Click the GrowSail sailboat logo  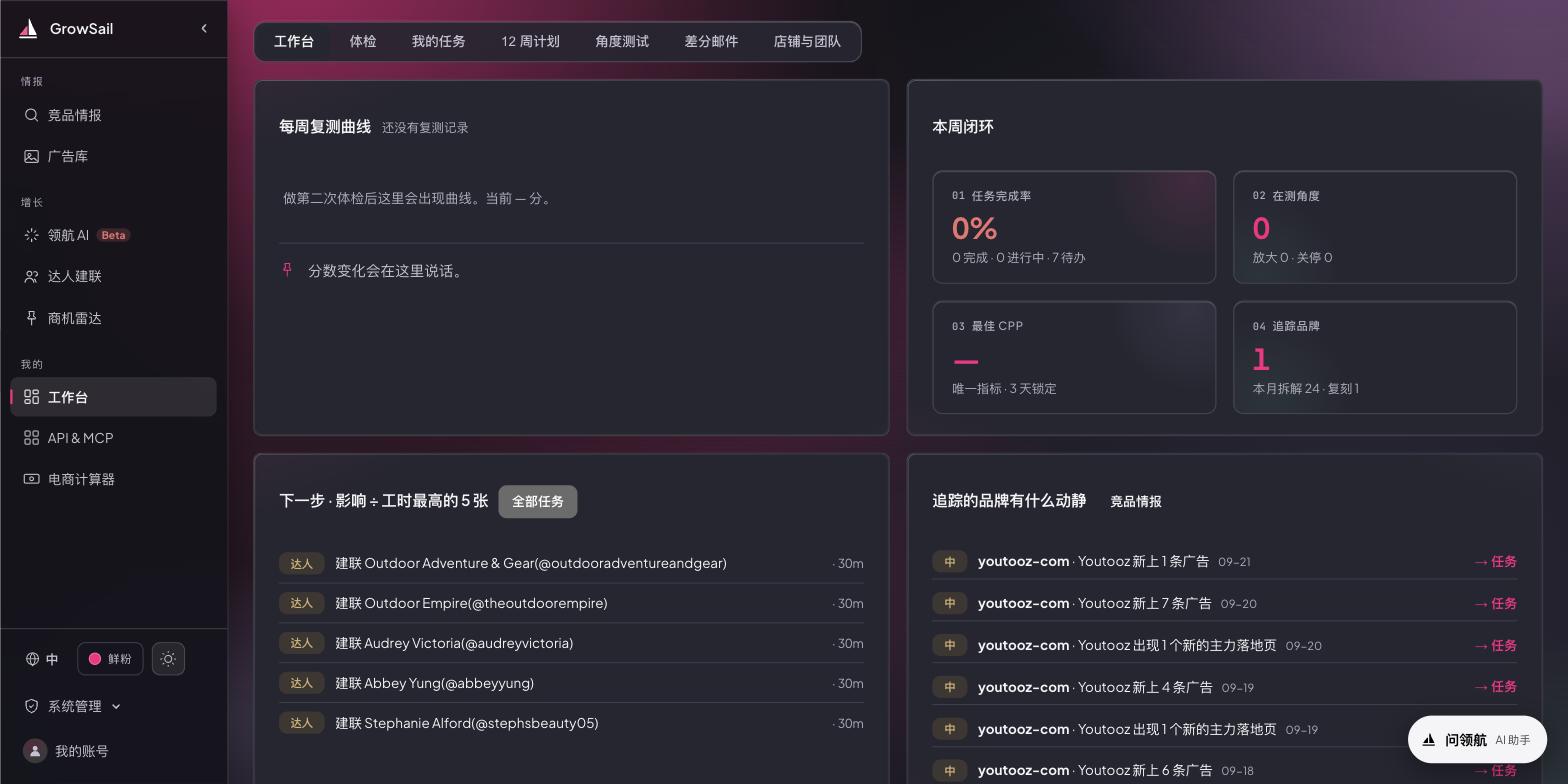point(29,29)
